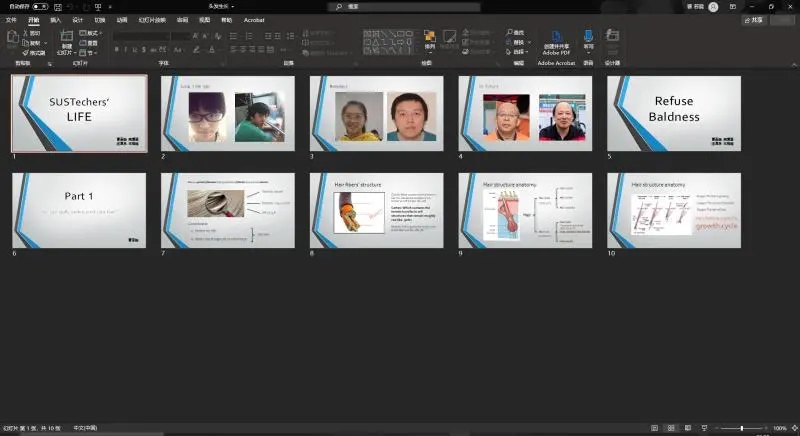Click Slide Sorter view icon in status bar
The width and height of the screenshot is (800, 436).
(671, 428)
